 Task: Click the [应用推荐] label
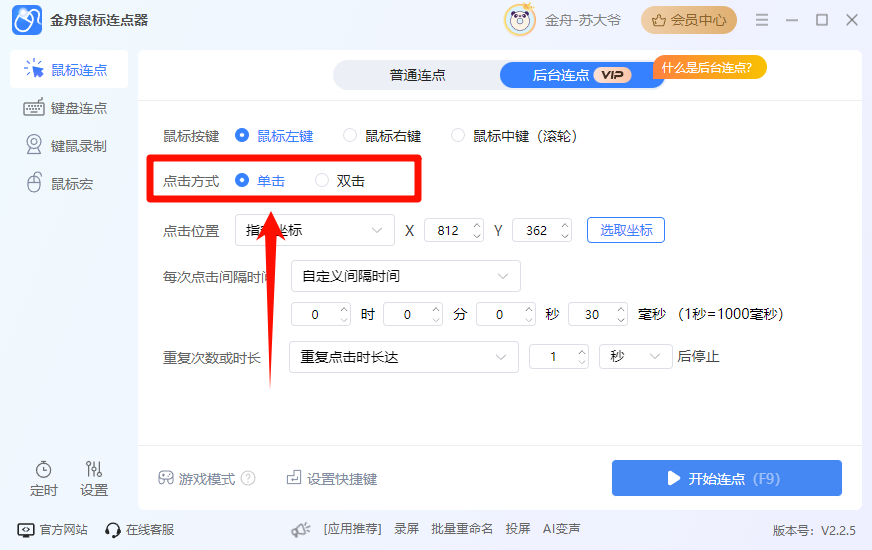click(x=353, y=529)
